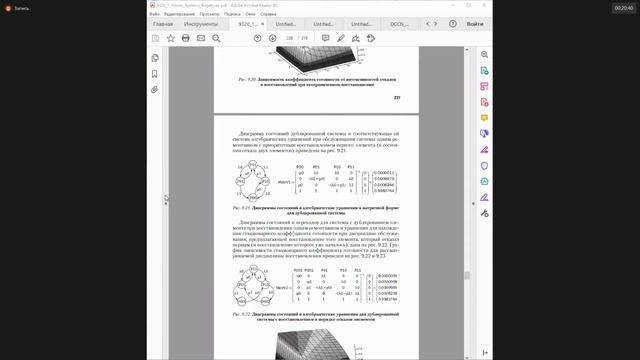Open the find text magnifier in toolbar
This screenshot has width=640, height=360.
pyautogui.click(x=216, y=38)
